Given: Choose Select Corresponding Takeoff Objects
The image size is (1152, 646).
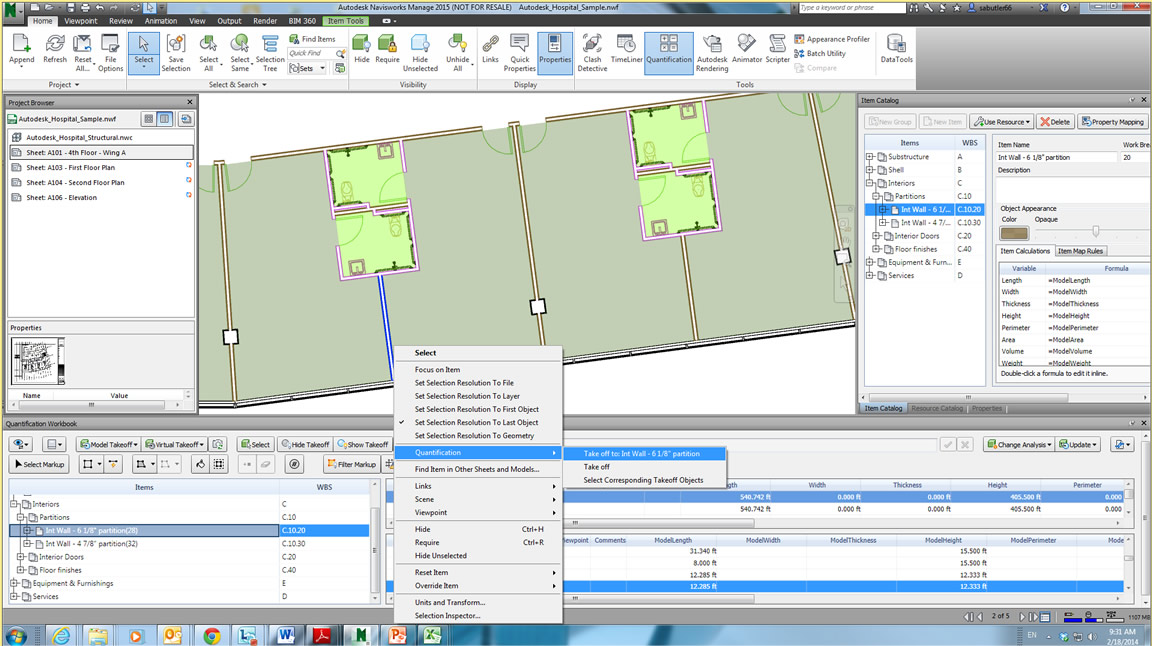Looking at the screenshot, I should 644,480.
